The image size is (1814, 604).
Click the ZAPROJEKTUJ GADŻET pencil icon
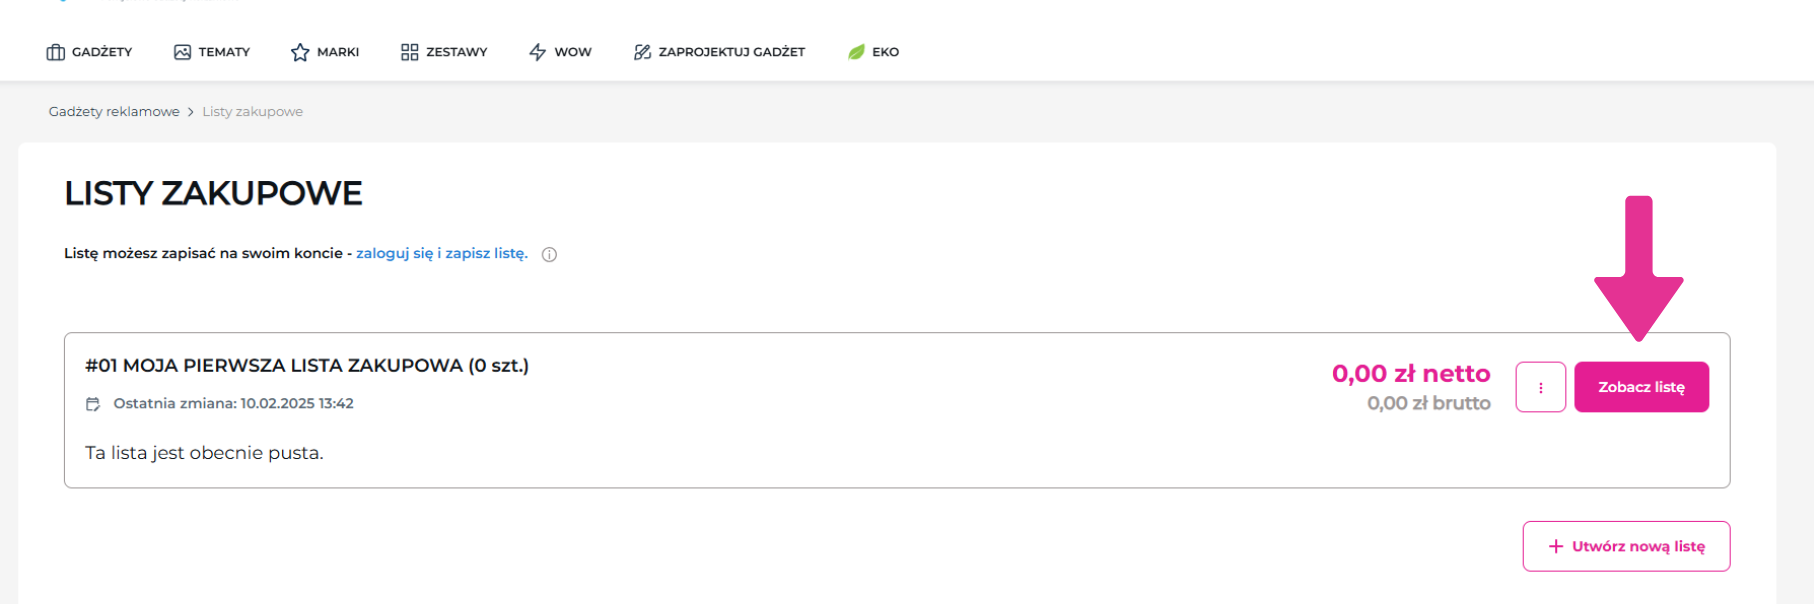pyautogui.click(x=642, y=52)
